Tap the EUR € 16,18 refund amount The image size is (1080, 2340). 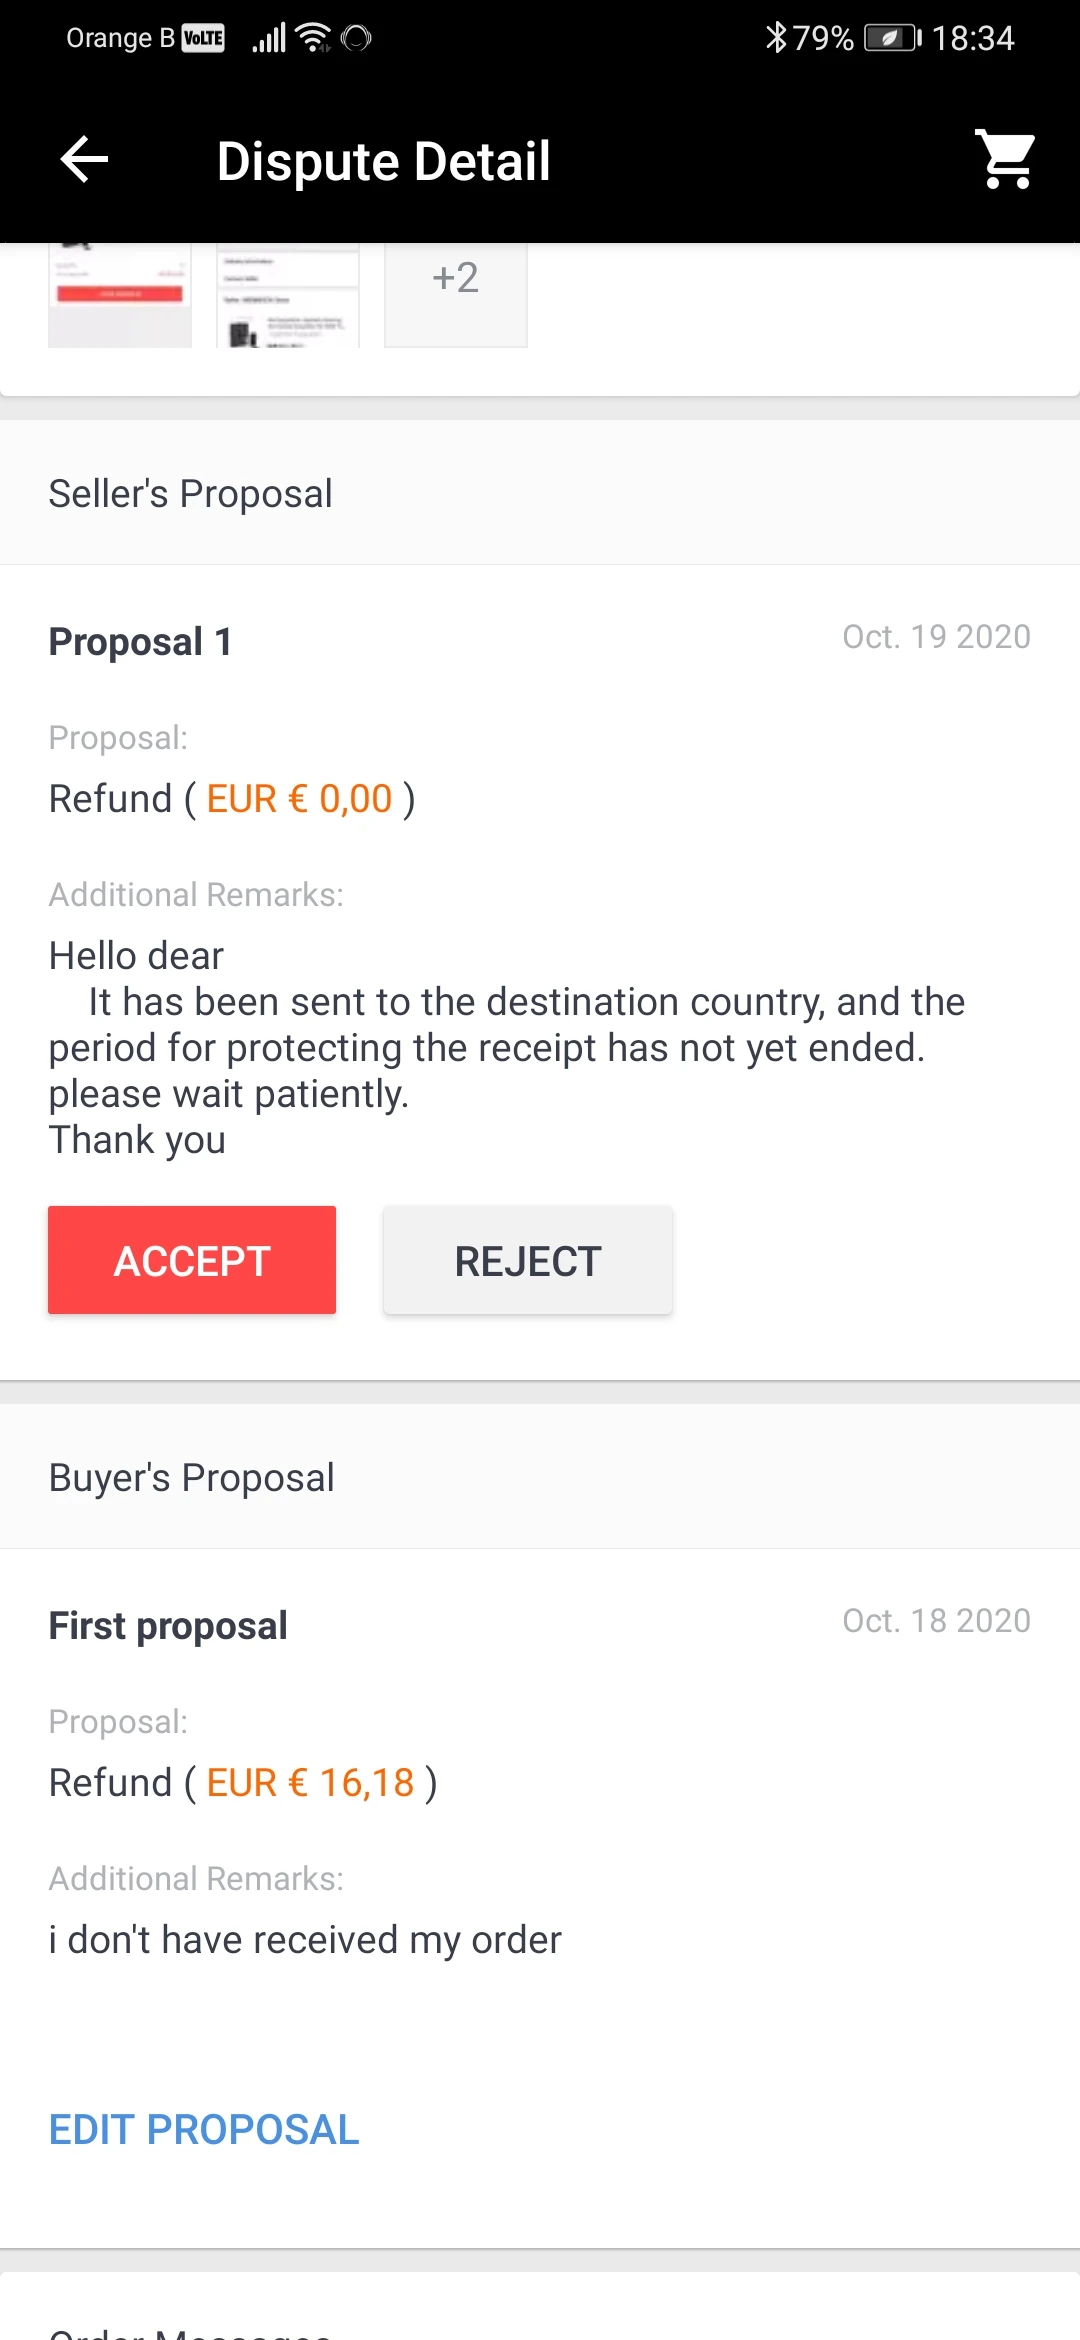(310, 1783)
